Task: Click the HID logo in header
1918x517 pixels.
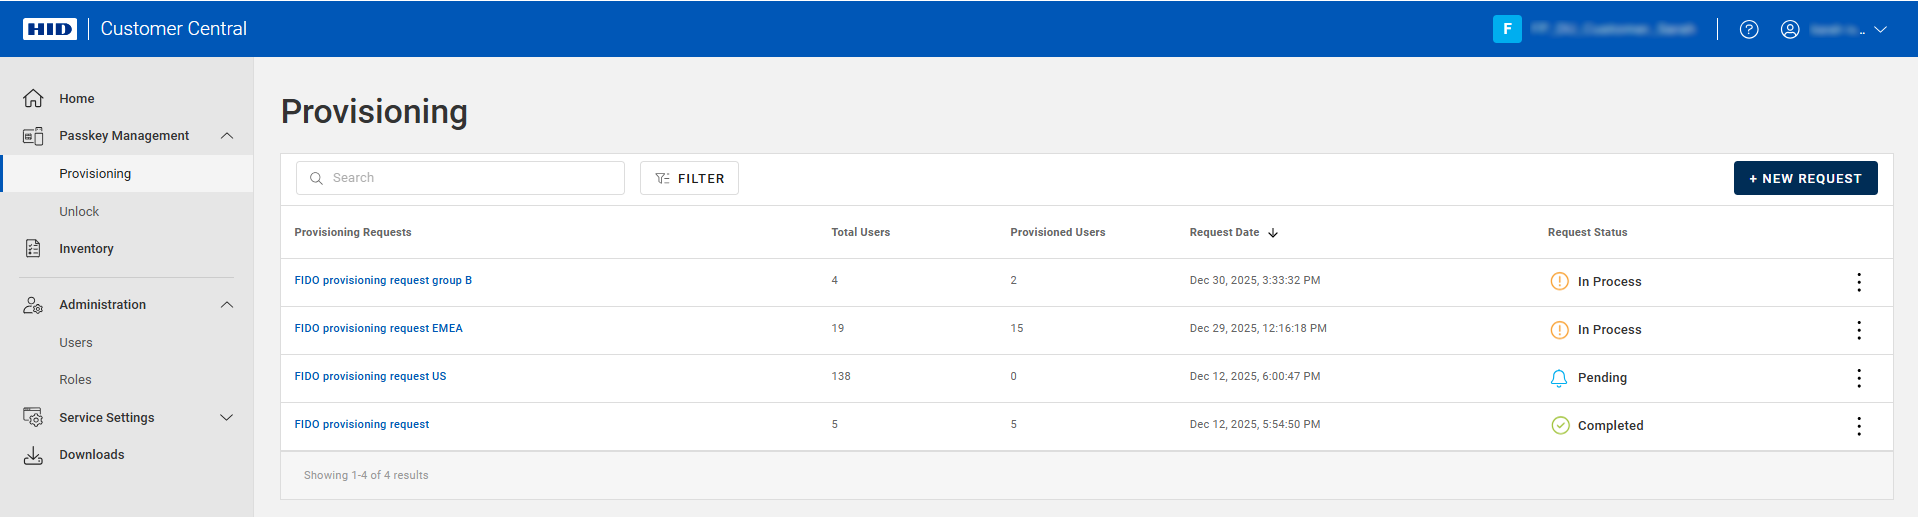Action: click(x=50, y=29)
